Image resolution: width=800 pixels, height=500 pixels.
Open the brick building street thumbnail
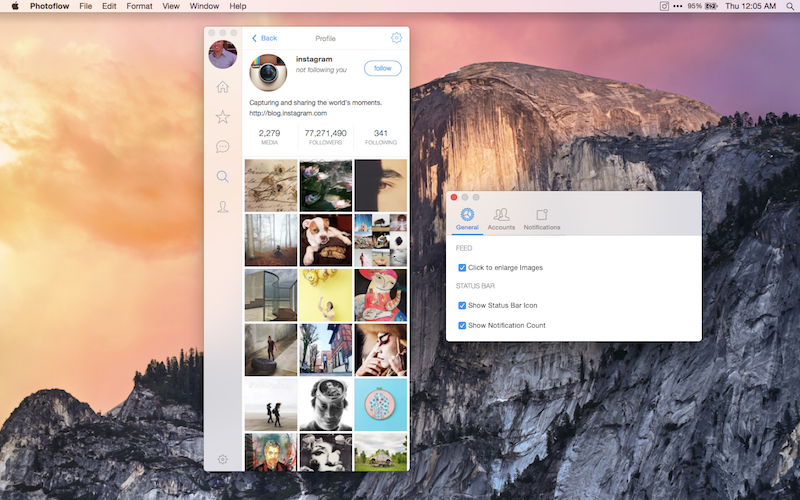pos(326,350)
